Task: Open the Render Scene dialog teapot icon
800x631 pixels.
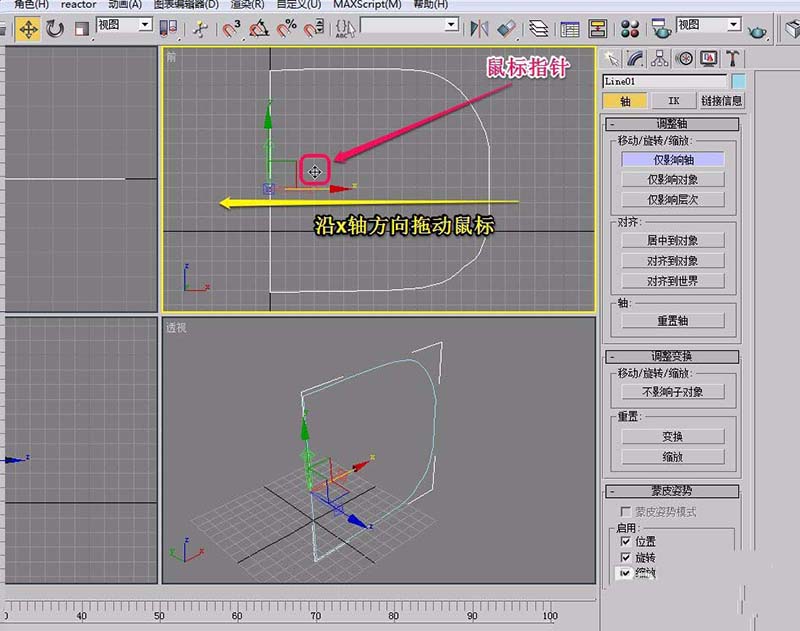Action: (x=661, y=29)
